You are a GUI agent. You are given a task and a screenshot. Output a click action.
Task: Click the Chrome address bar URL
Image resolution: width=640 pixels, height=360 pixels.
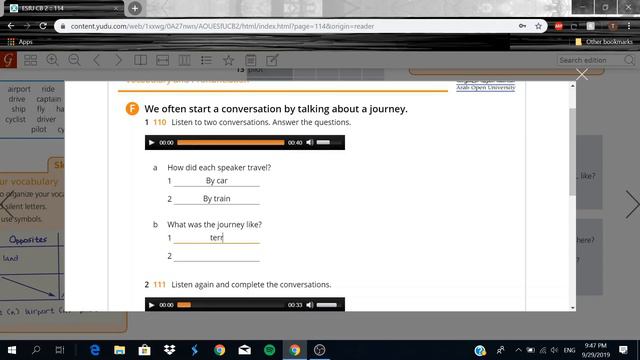point(222,26)
